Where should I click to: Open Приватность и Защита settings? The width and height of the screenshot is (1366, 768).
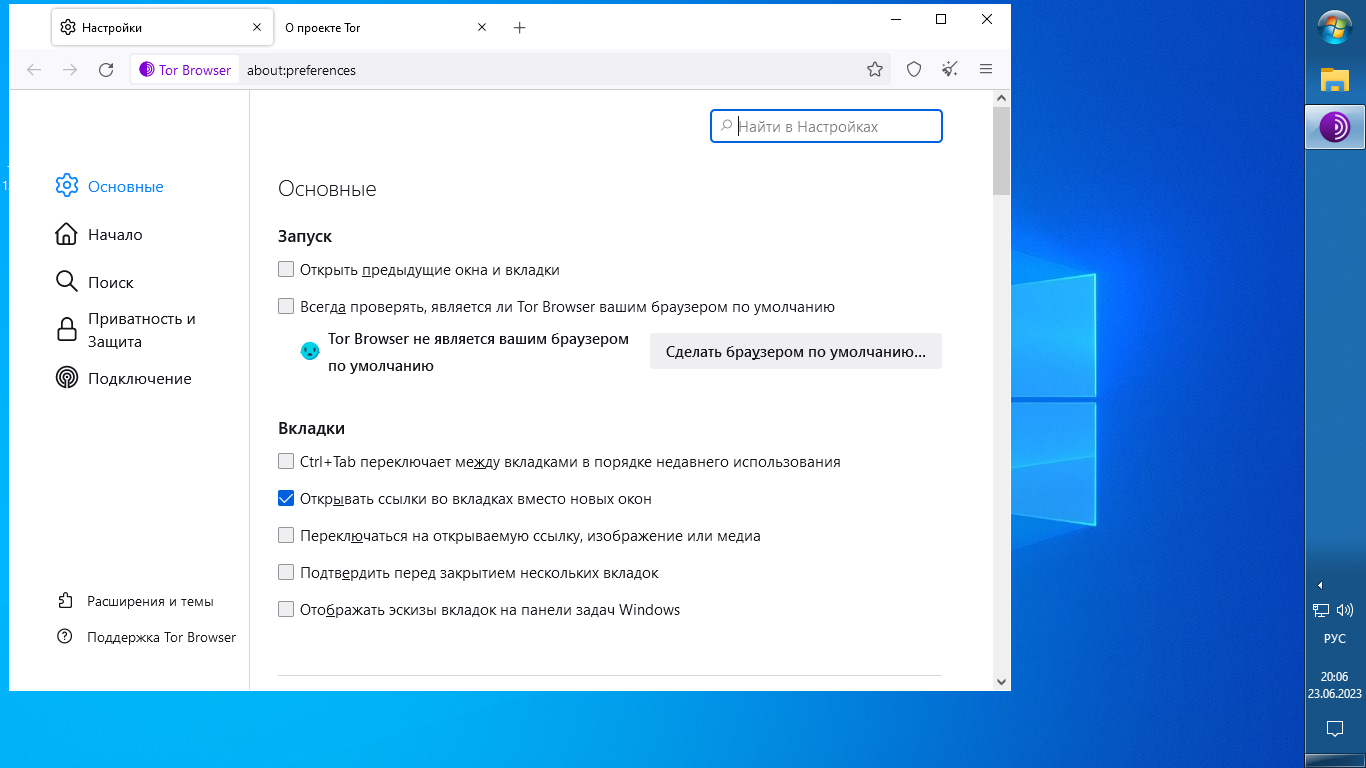(x=126, y=330)
